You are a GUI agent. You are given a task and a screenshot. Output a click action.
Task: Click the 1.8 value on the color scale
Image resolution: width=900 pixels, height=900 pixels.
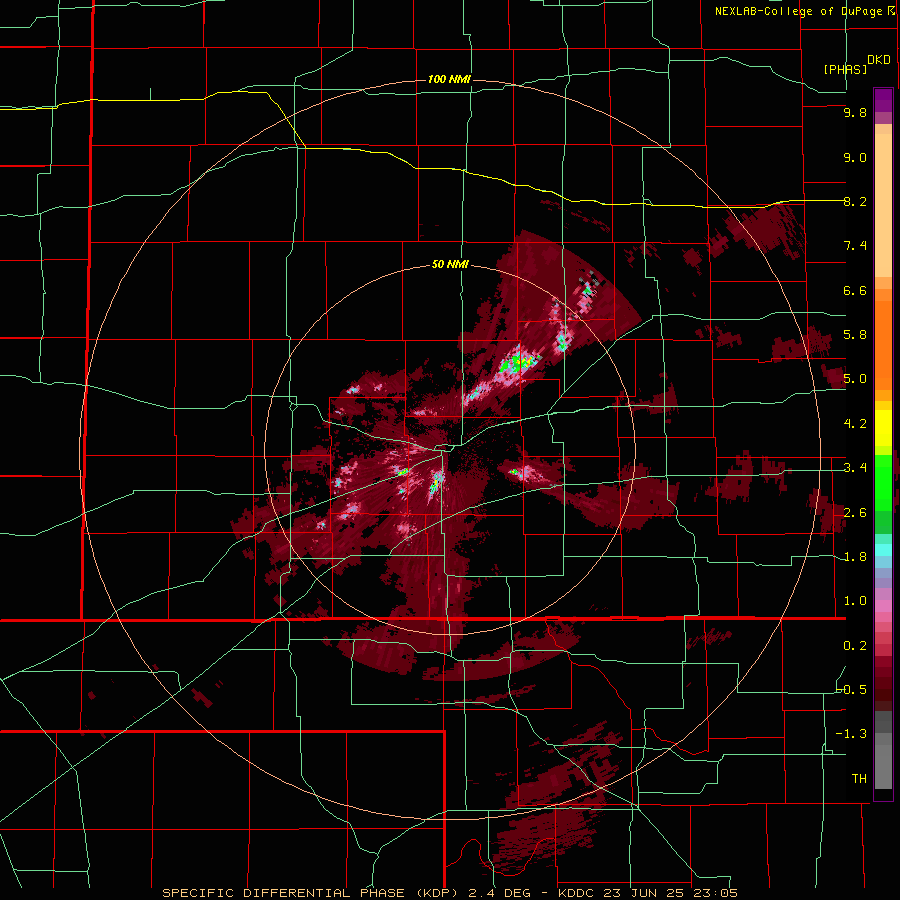855,557
